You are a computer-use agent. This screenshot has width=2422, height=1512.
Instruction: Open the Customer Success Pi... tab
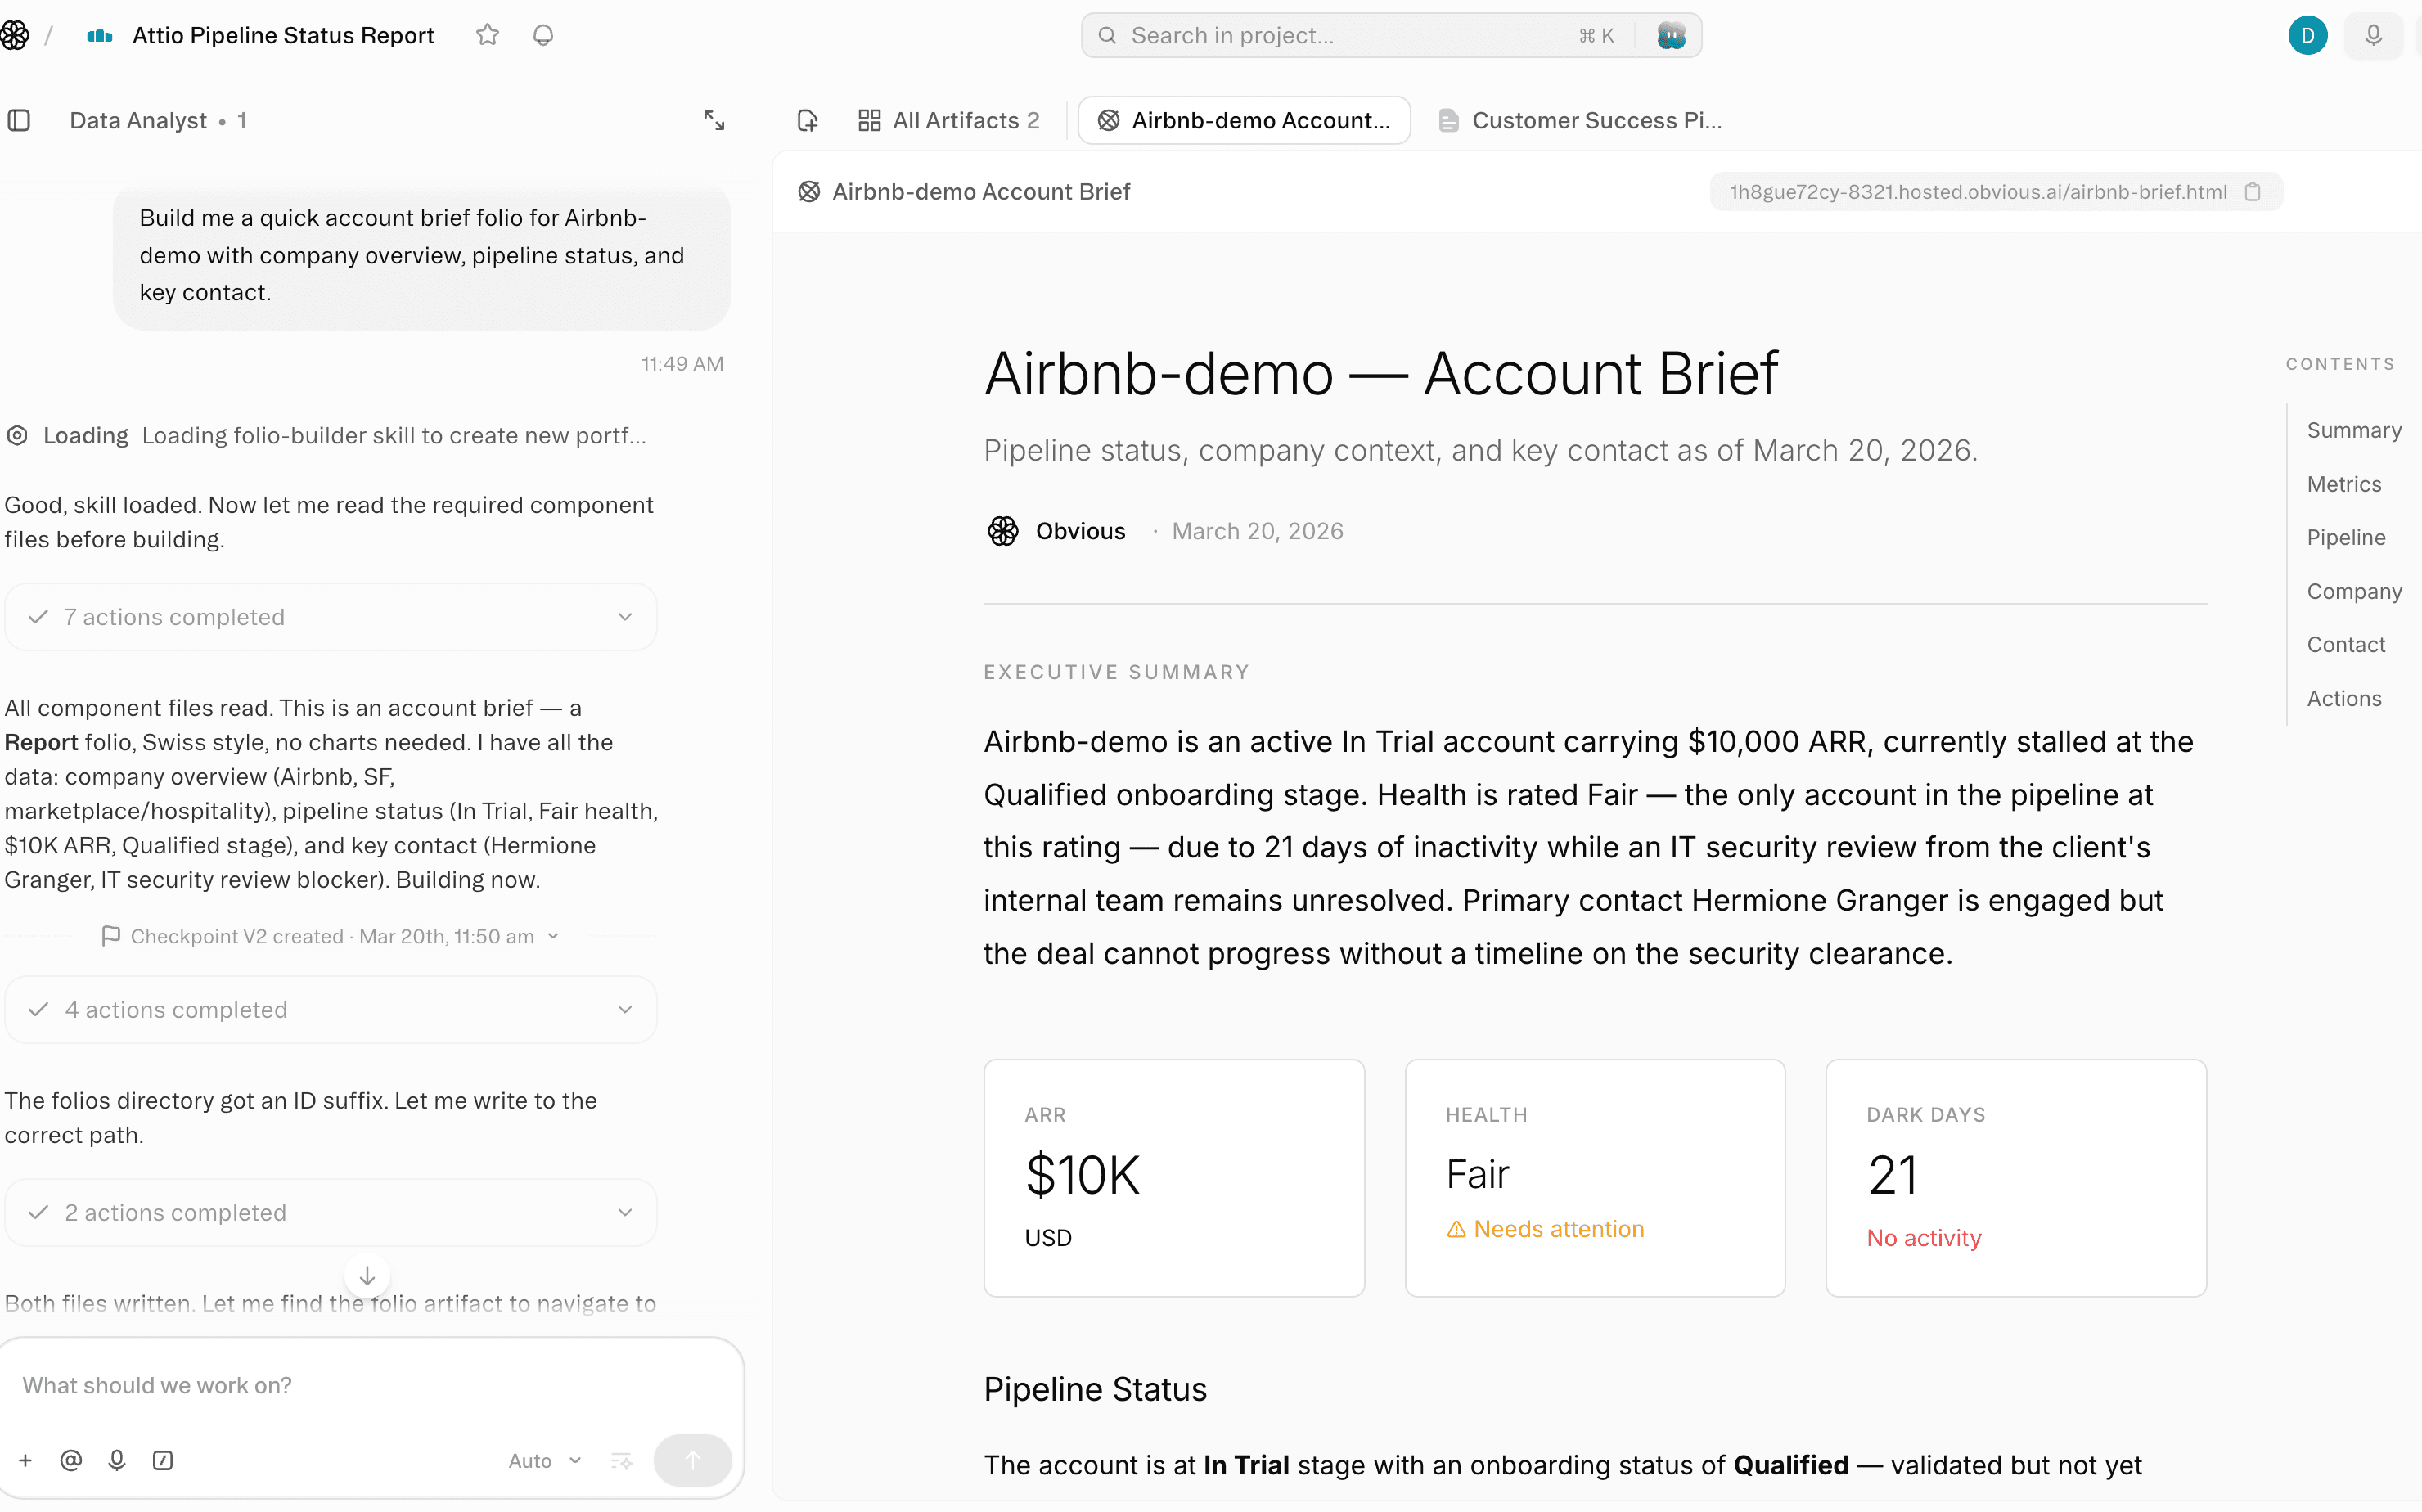tap(1580, 121)
